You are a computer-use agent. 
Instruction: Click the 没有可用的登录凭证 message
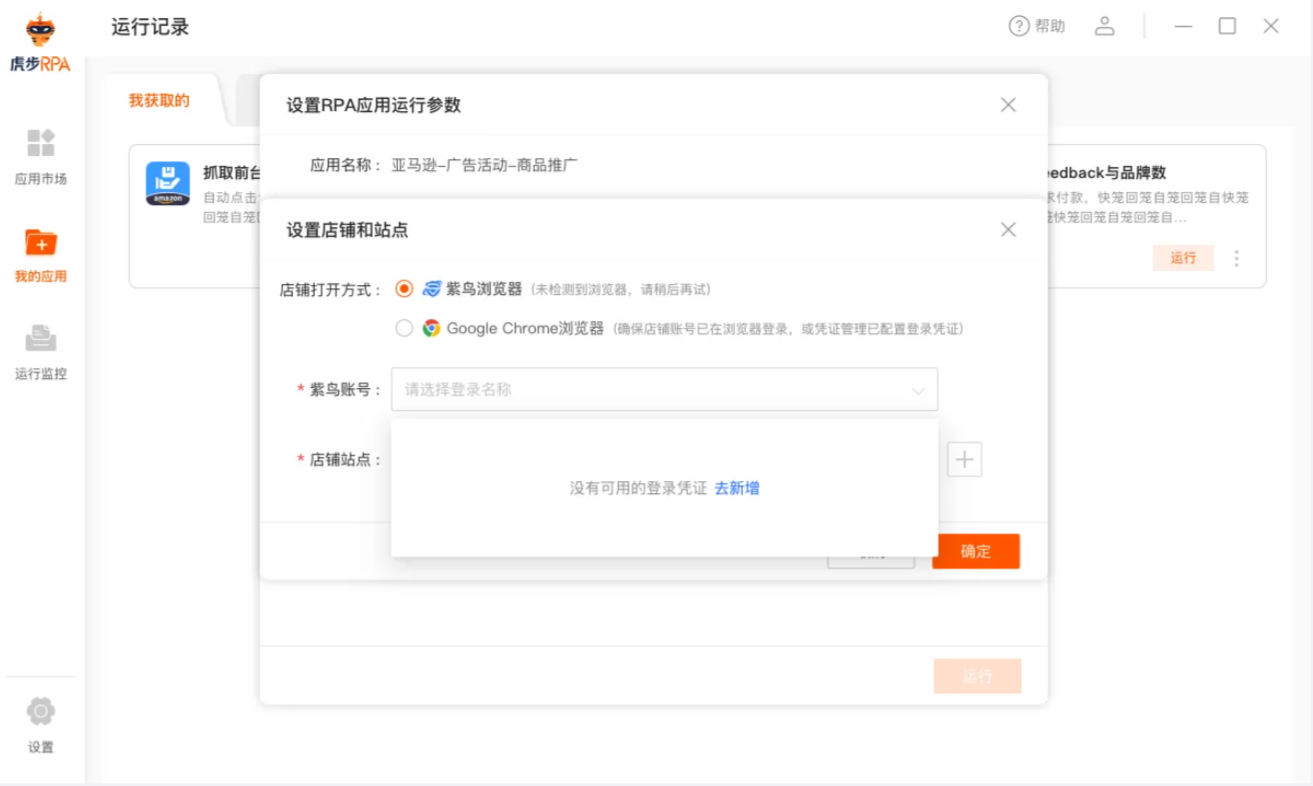click(x=638, y=488)
